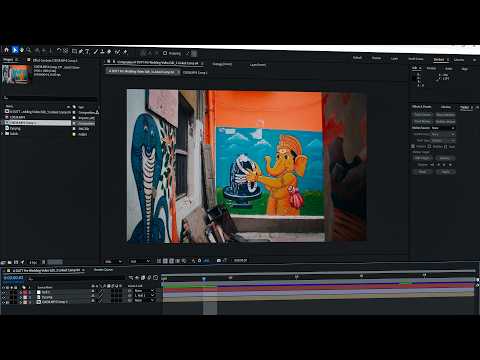The image size is (480, 360).
Task: Select the Zoom magnifier tool
Action: pyautogui.click(x=29, y=50)
